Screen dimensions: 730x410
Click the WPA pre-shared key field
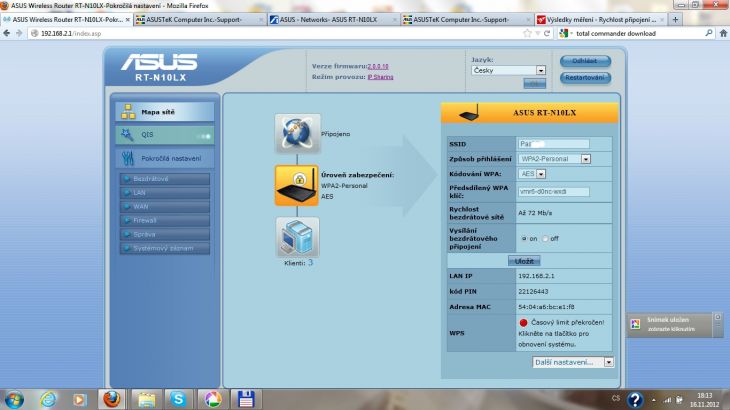(554, 191)
